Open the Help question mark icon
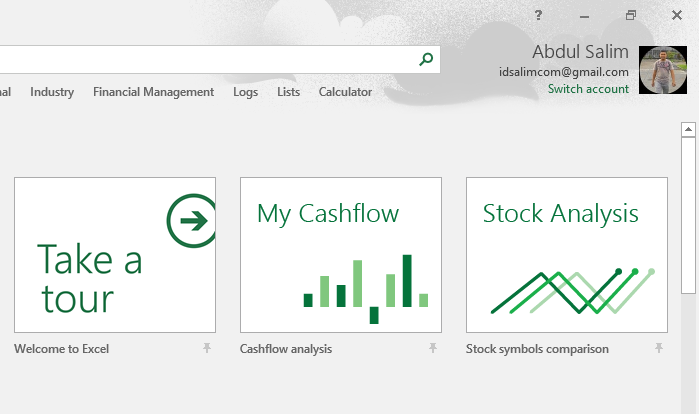699x414 pixels. (539, 15)
